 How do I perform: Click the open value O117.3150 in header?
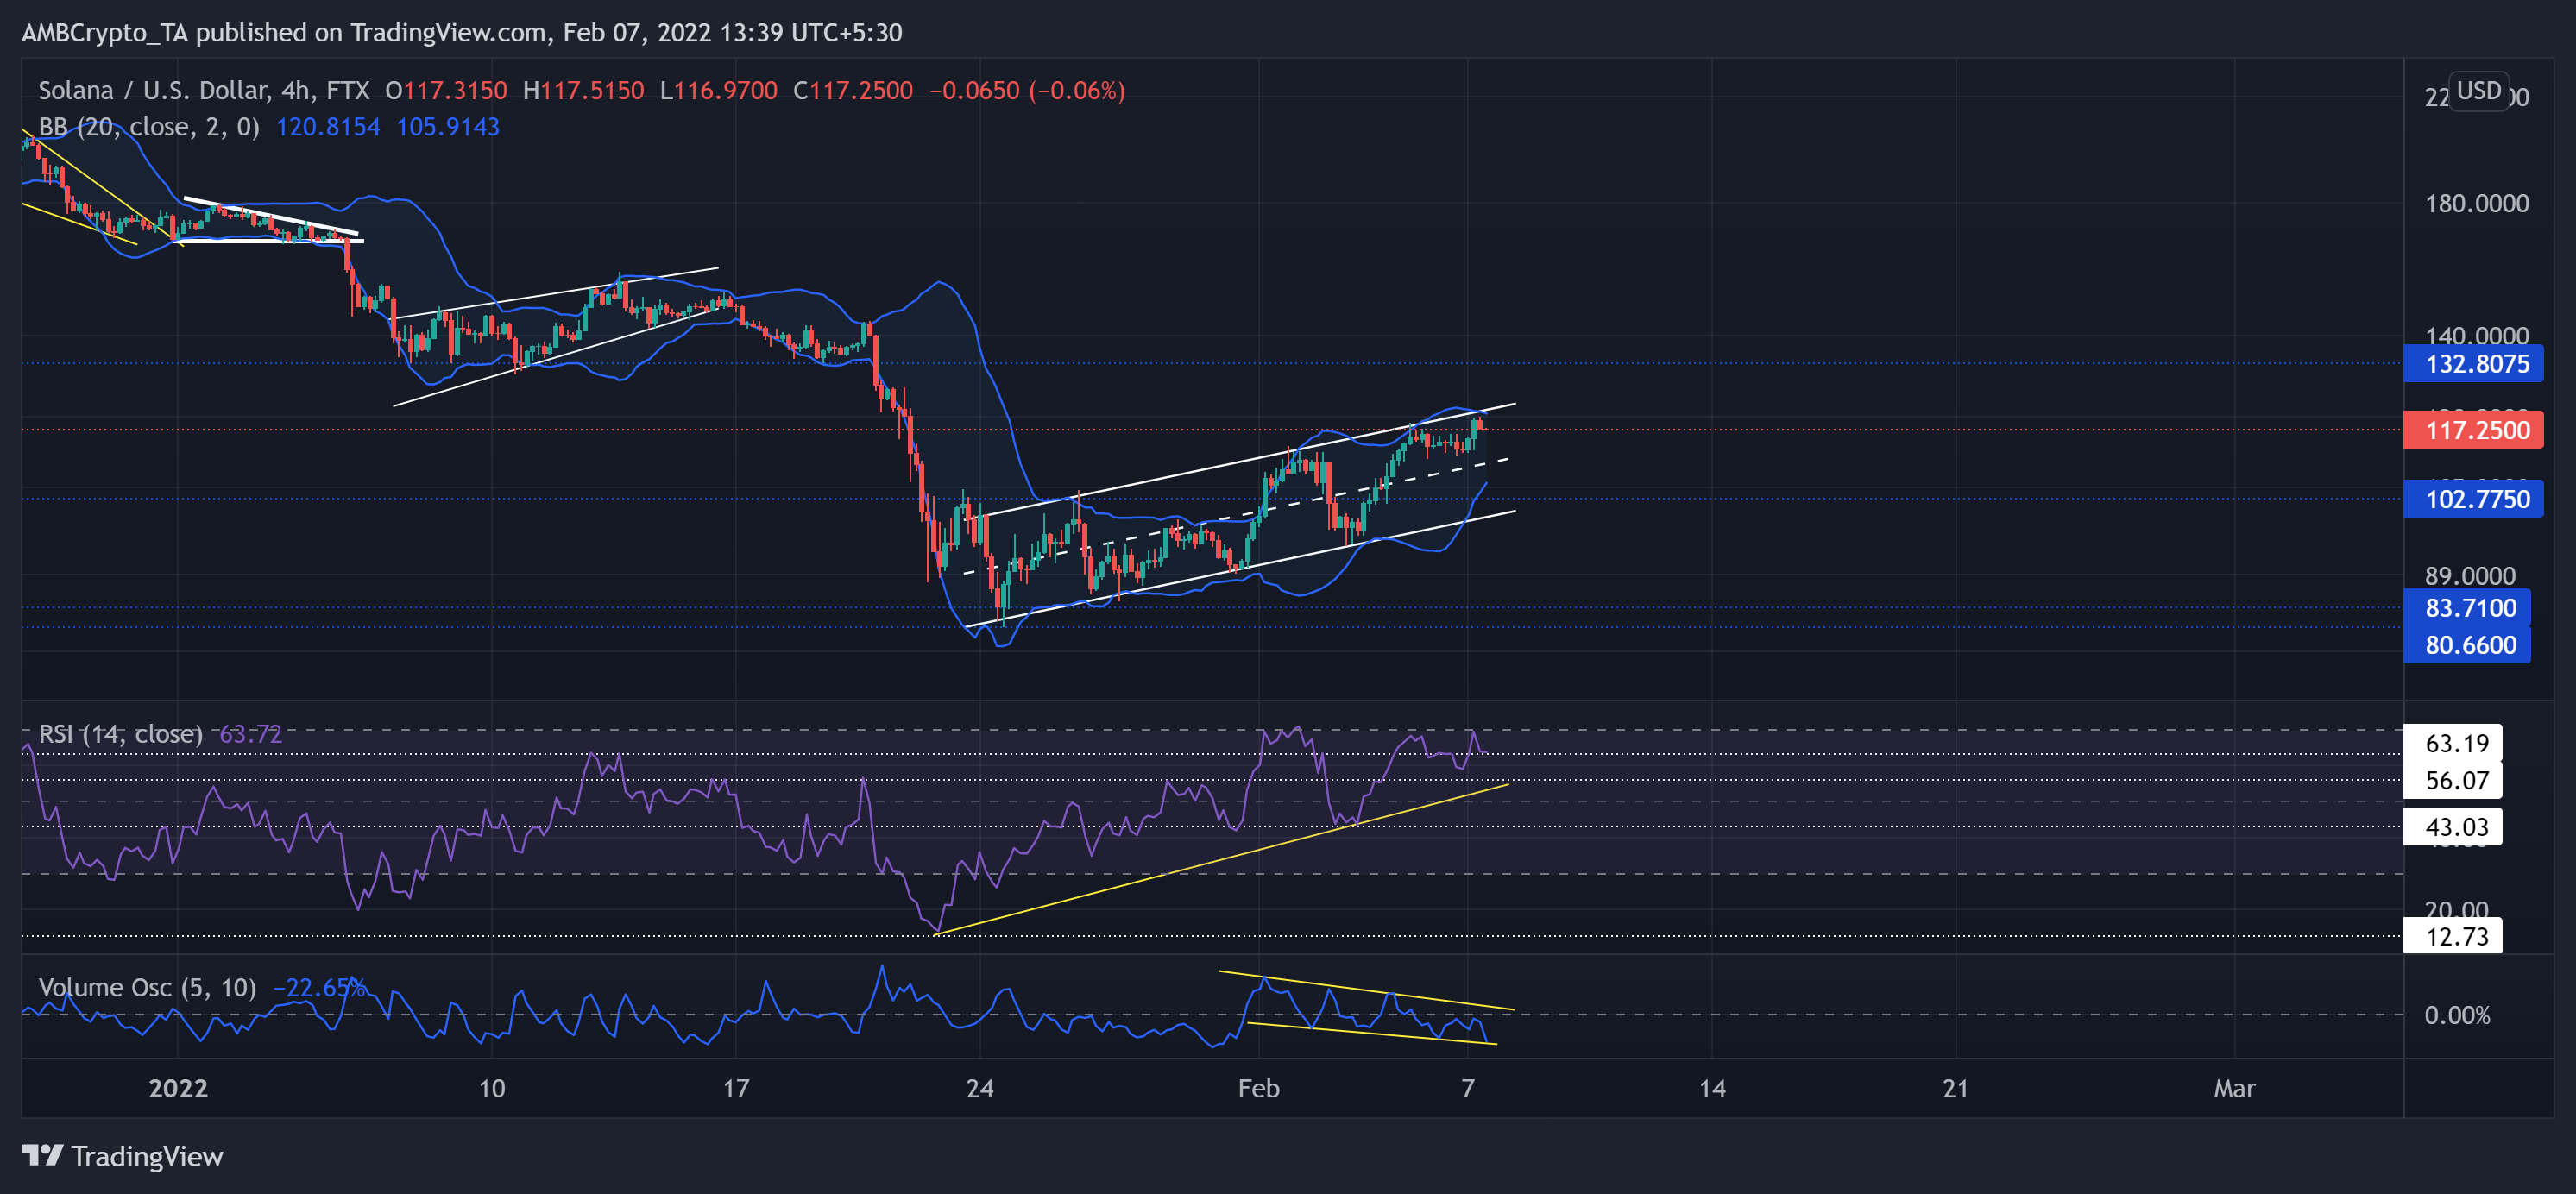click(446, 91)
